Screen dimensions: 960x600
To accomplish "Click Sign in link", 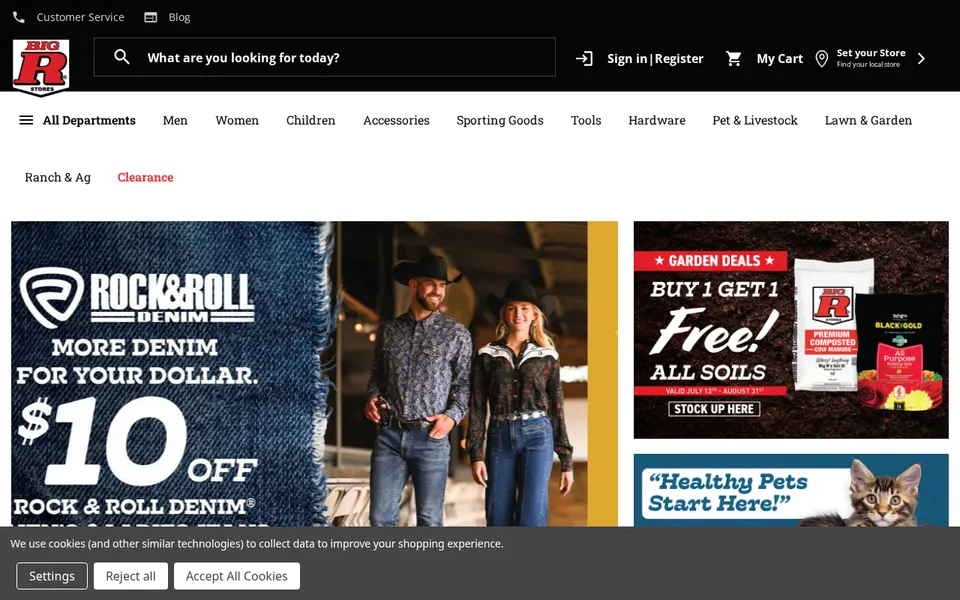I will [x=627, y=59].
